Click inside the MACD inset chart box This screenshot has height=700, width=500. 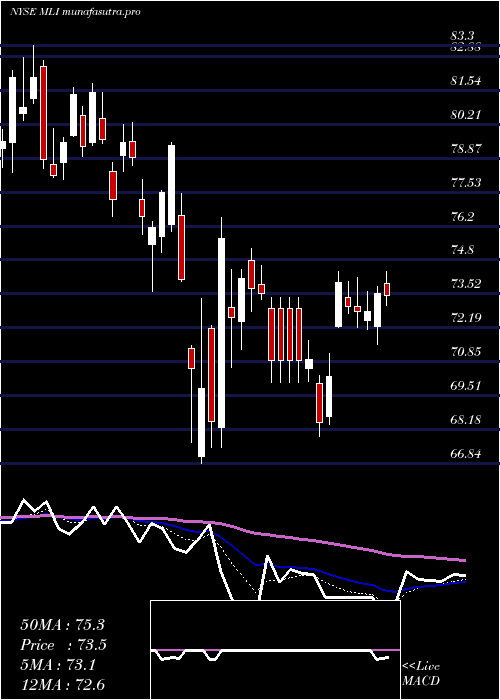pyautogui.click(x=275, y=650)
